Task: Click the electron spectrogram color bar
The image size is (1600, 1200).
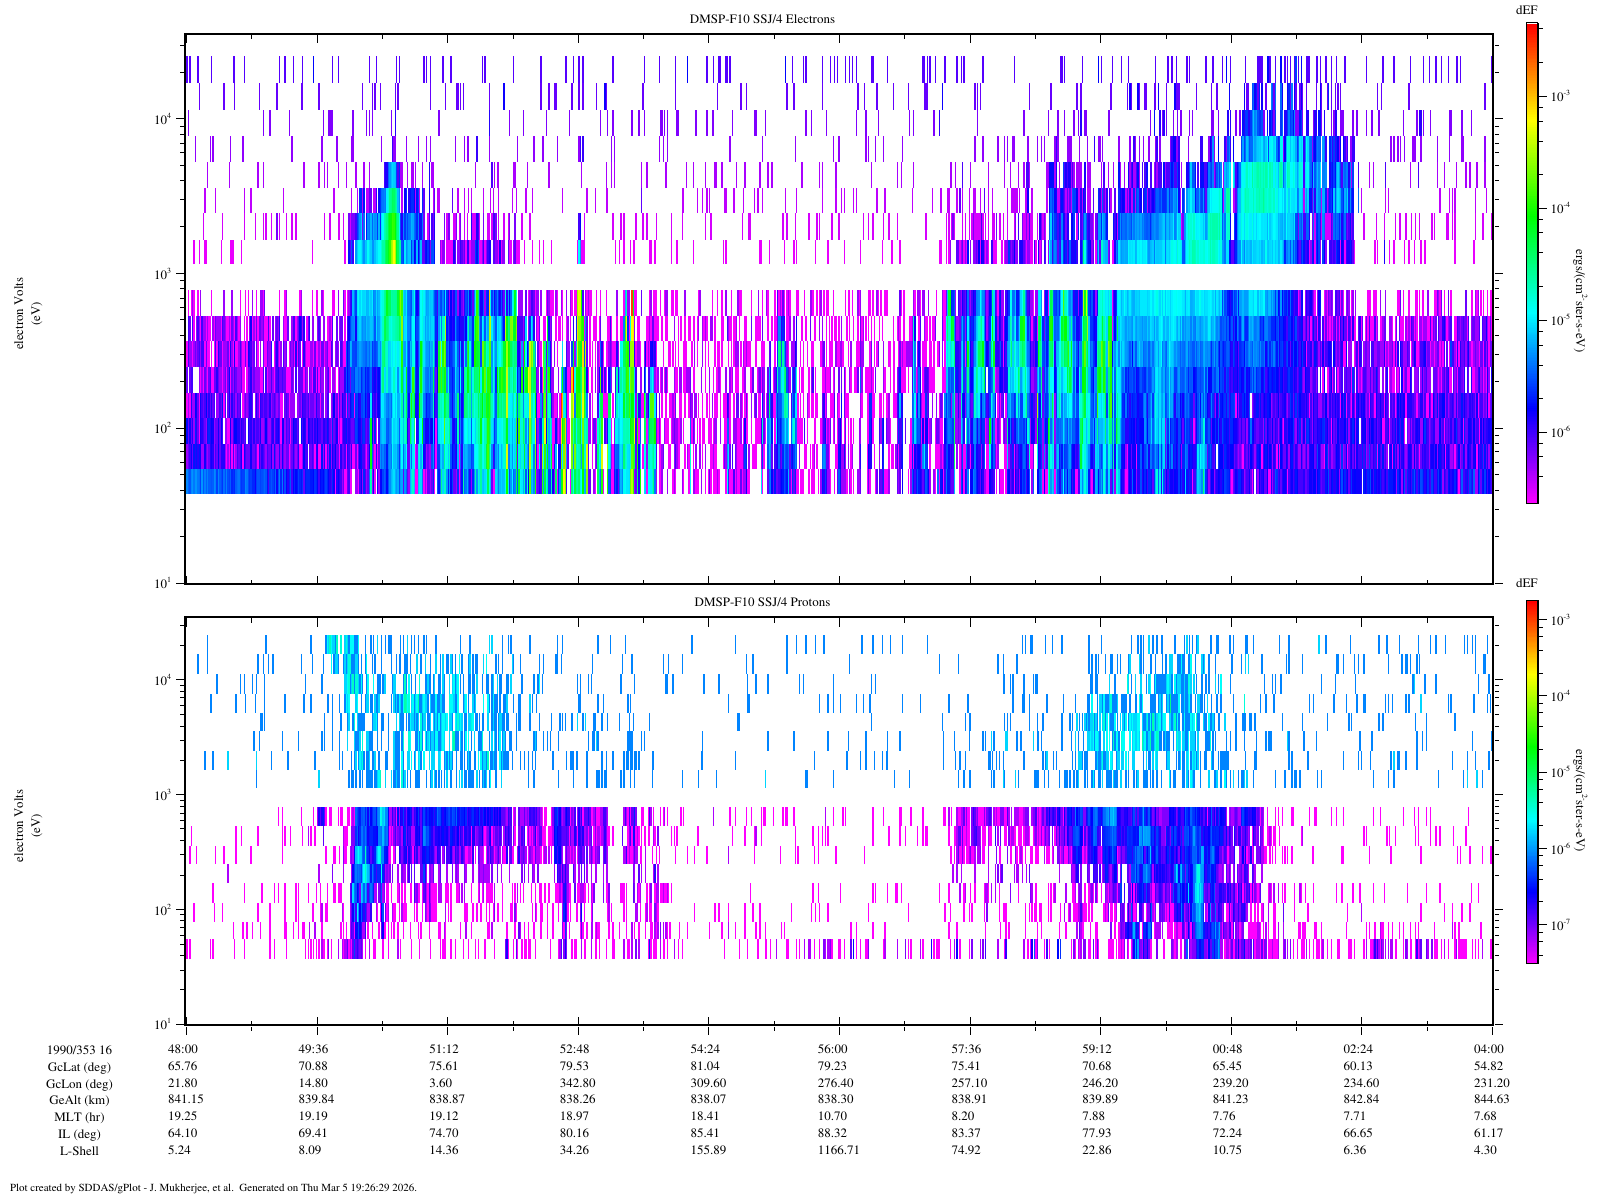Action: click(x=1531, y=262)
